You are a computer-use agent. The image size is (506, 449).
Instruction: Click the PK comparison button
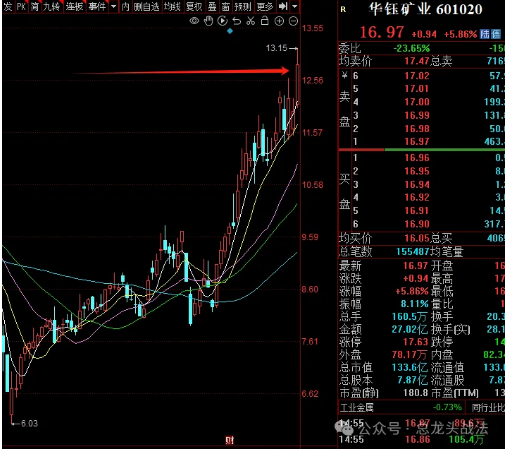pos(21,6)
